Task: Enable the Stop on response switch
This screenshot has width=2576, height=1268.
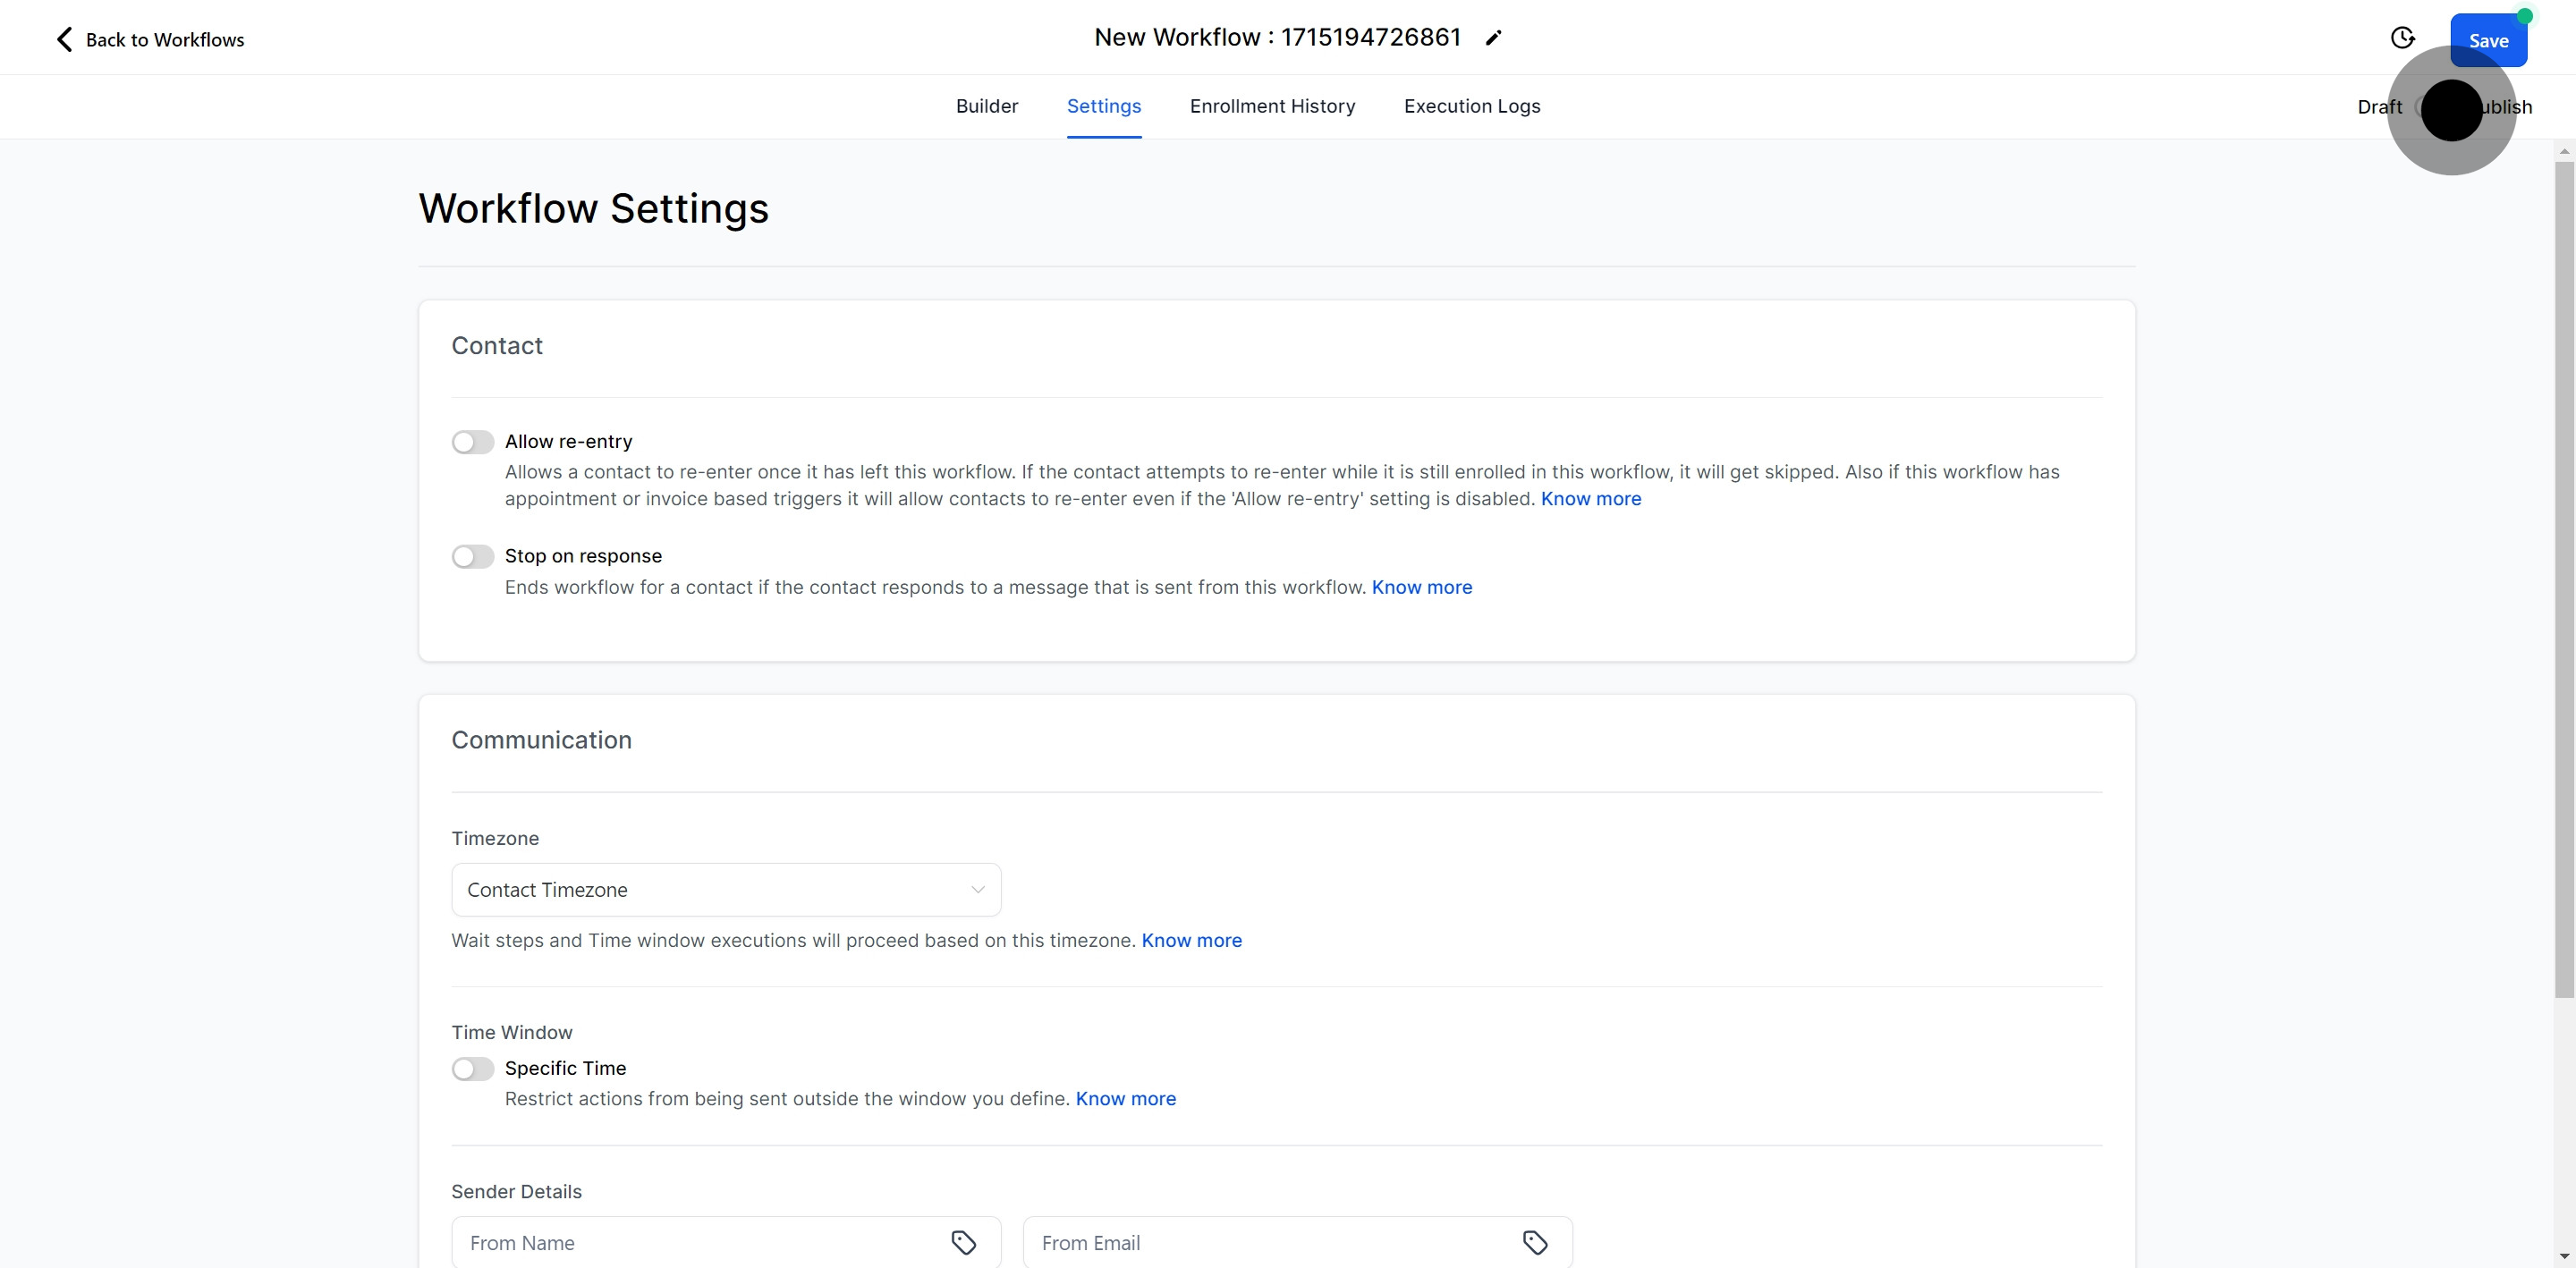Action: pyautogui.click(x=472, y=556)
